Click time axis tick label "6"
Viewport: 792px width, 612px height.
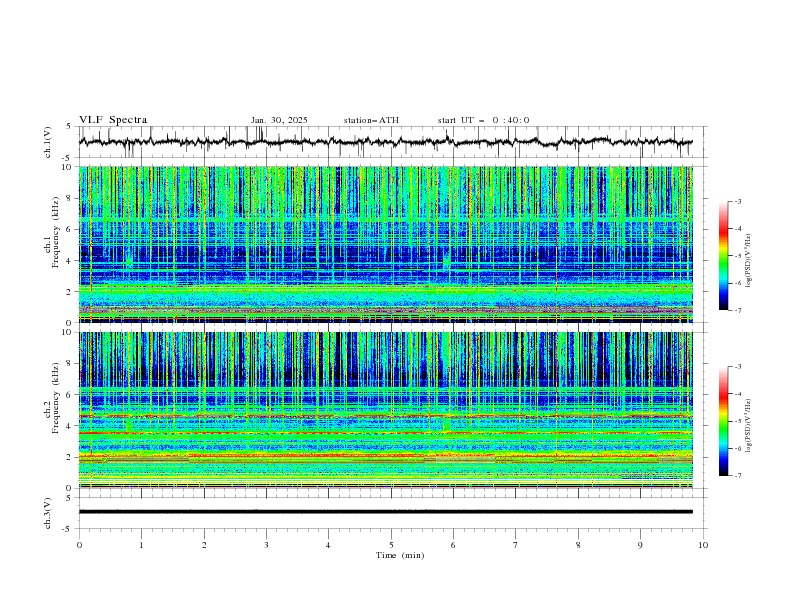(453, 545)
